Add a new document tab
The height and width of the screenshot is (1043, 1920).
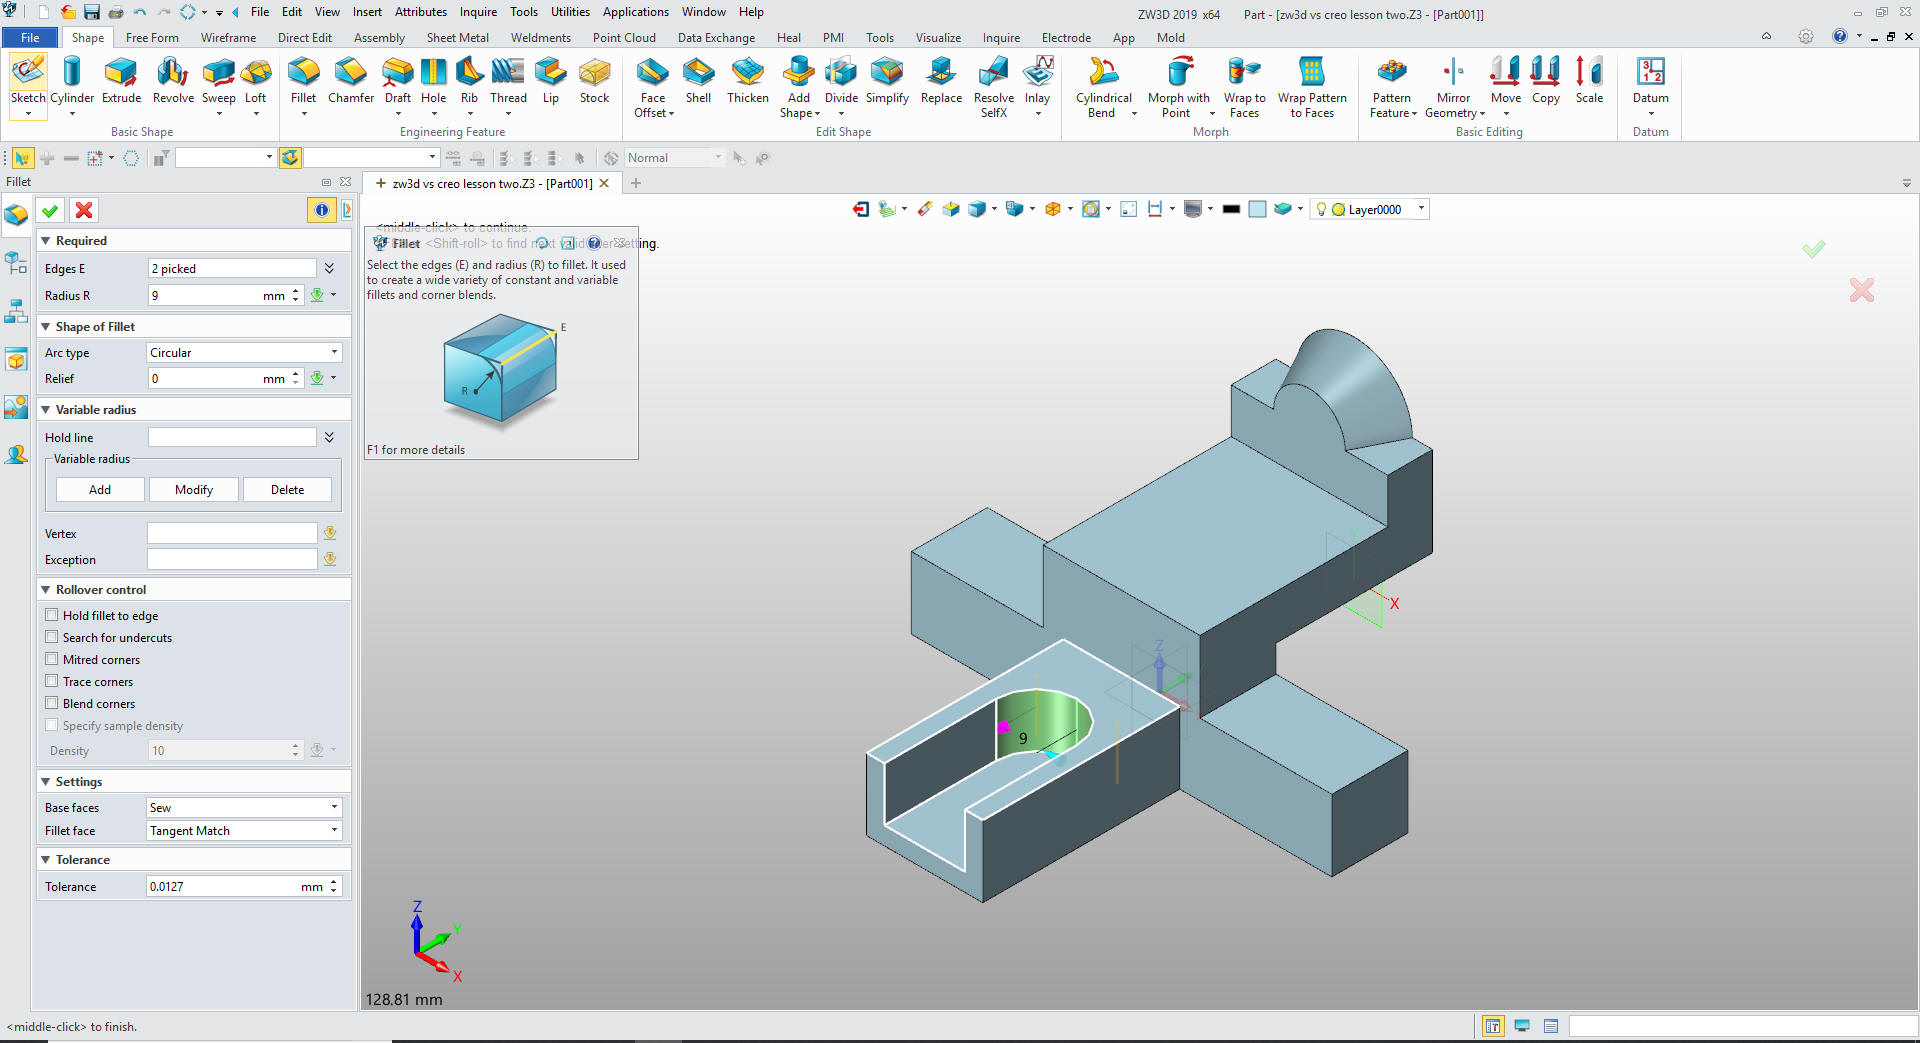click(636, 183)
